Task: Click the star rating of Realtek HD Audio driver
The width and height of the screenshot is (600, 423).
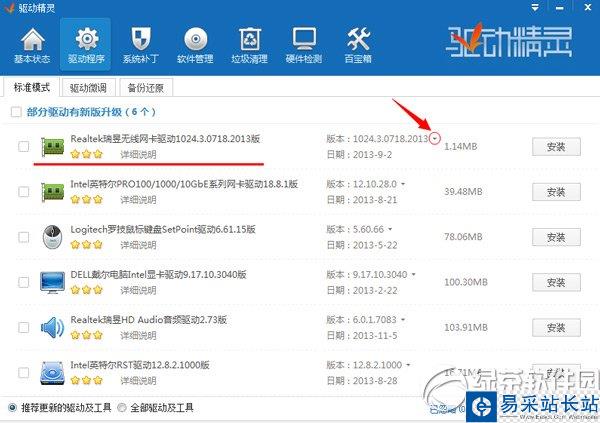Action: click(x=87, y=335)
